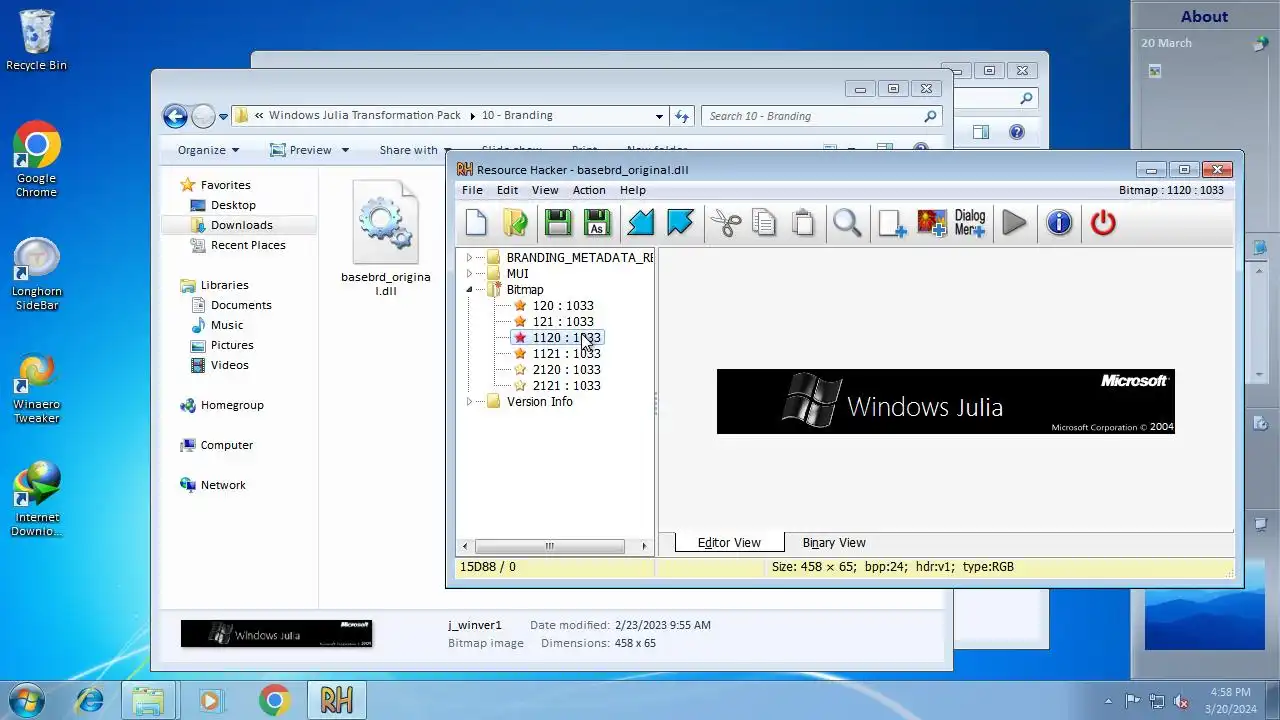This screenshot has width=1280, height=720.
Task: Open the basebrd_original.dll file icon
Action: click(x=386, y=239)
